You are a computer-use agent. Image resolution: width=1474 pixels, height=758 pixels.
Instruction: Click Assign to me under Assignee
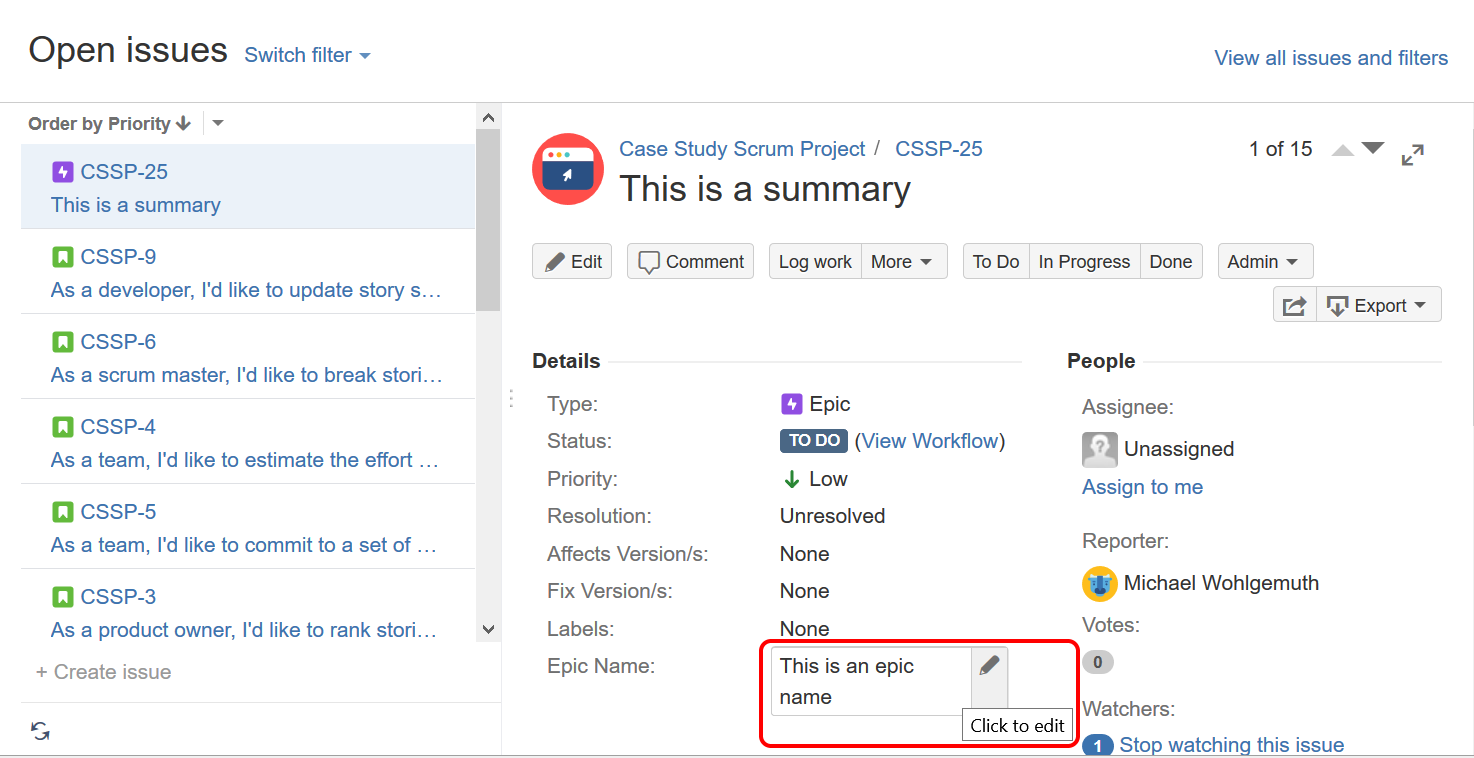click(1142, 487)
